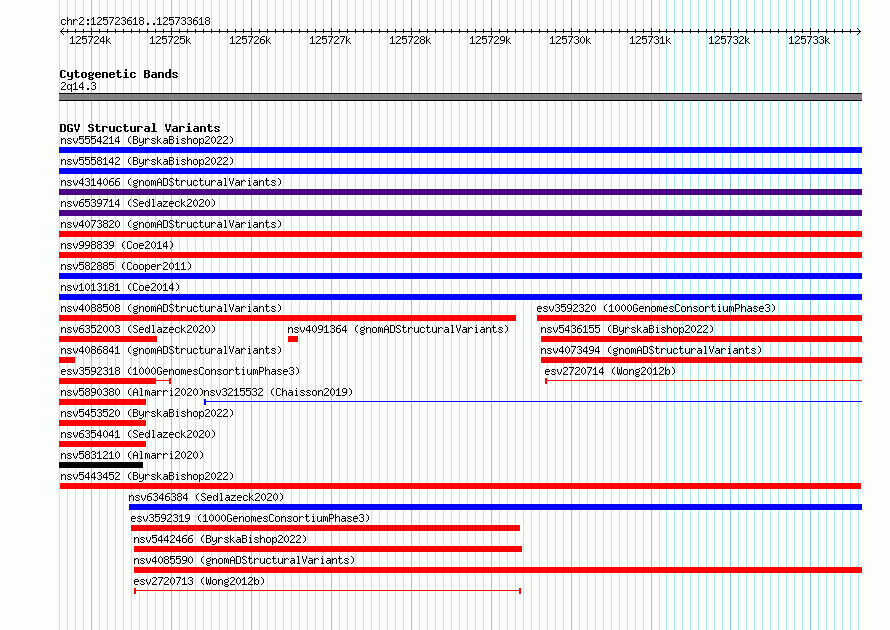Click the 2q14.3 band label
The height and width of the screenshot is (630, 890).
coord(78,86)
